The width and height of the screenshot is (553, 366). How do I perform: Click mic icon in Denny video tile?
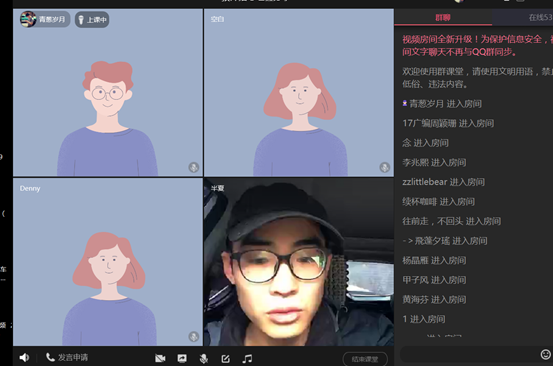[x=194, y=336]
